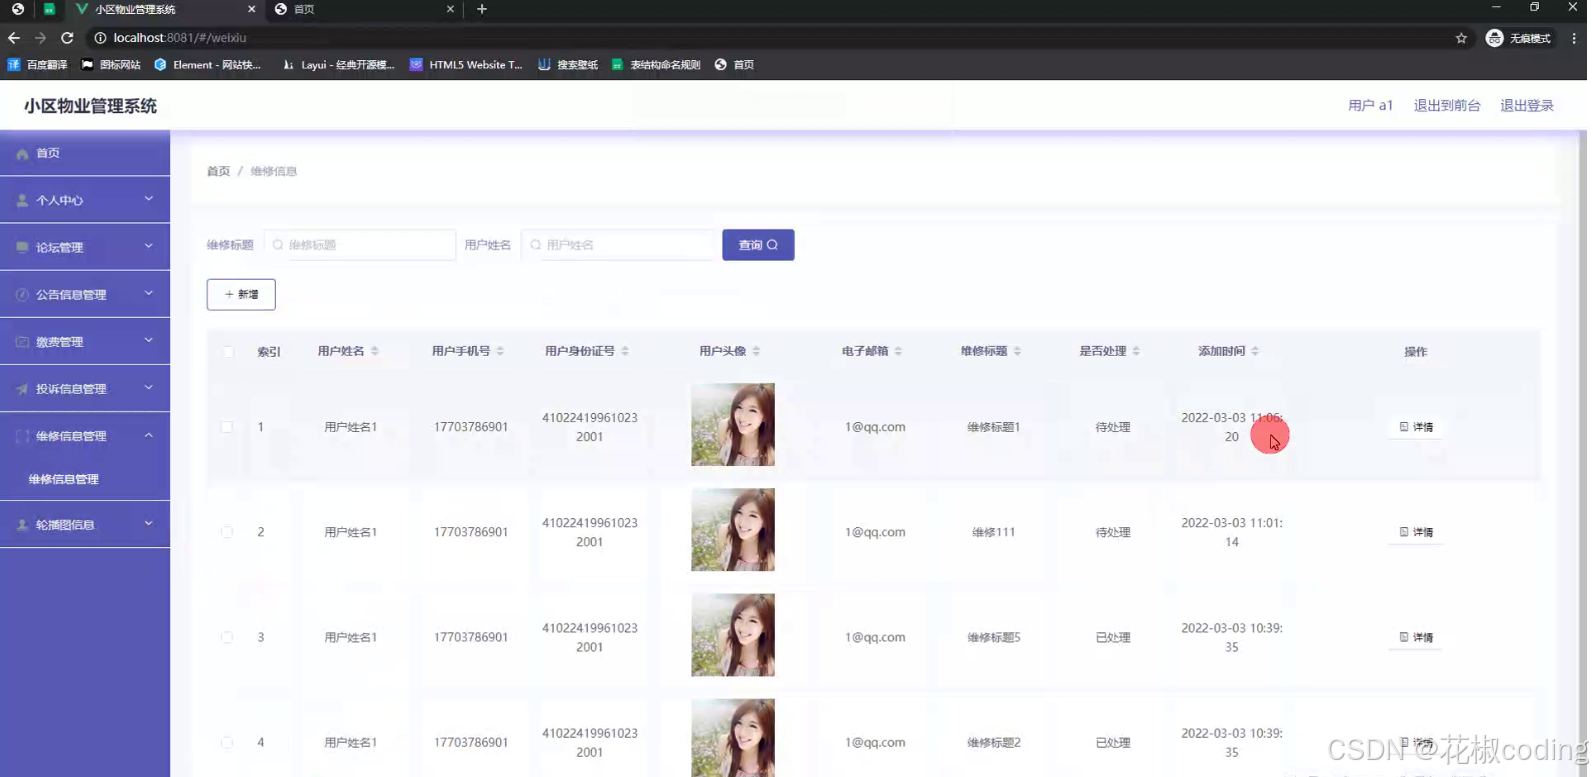Focus the 用户姓名 search input

pos(617,245)
